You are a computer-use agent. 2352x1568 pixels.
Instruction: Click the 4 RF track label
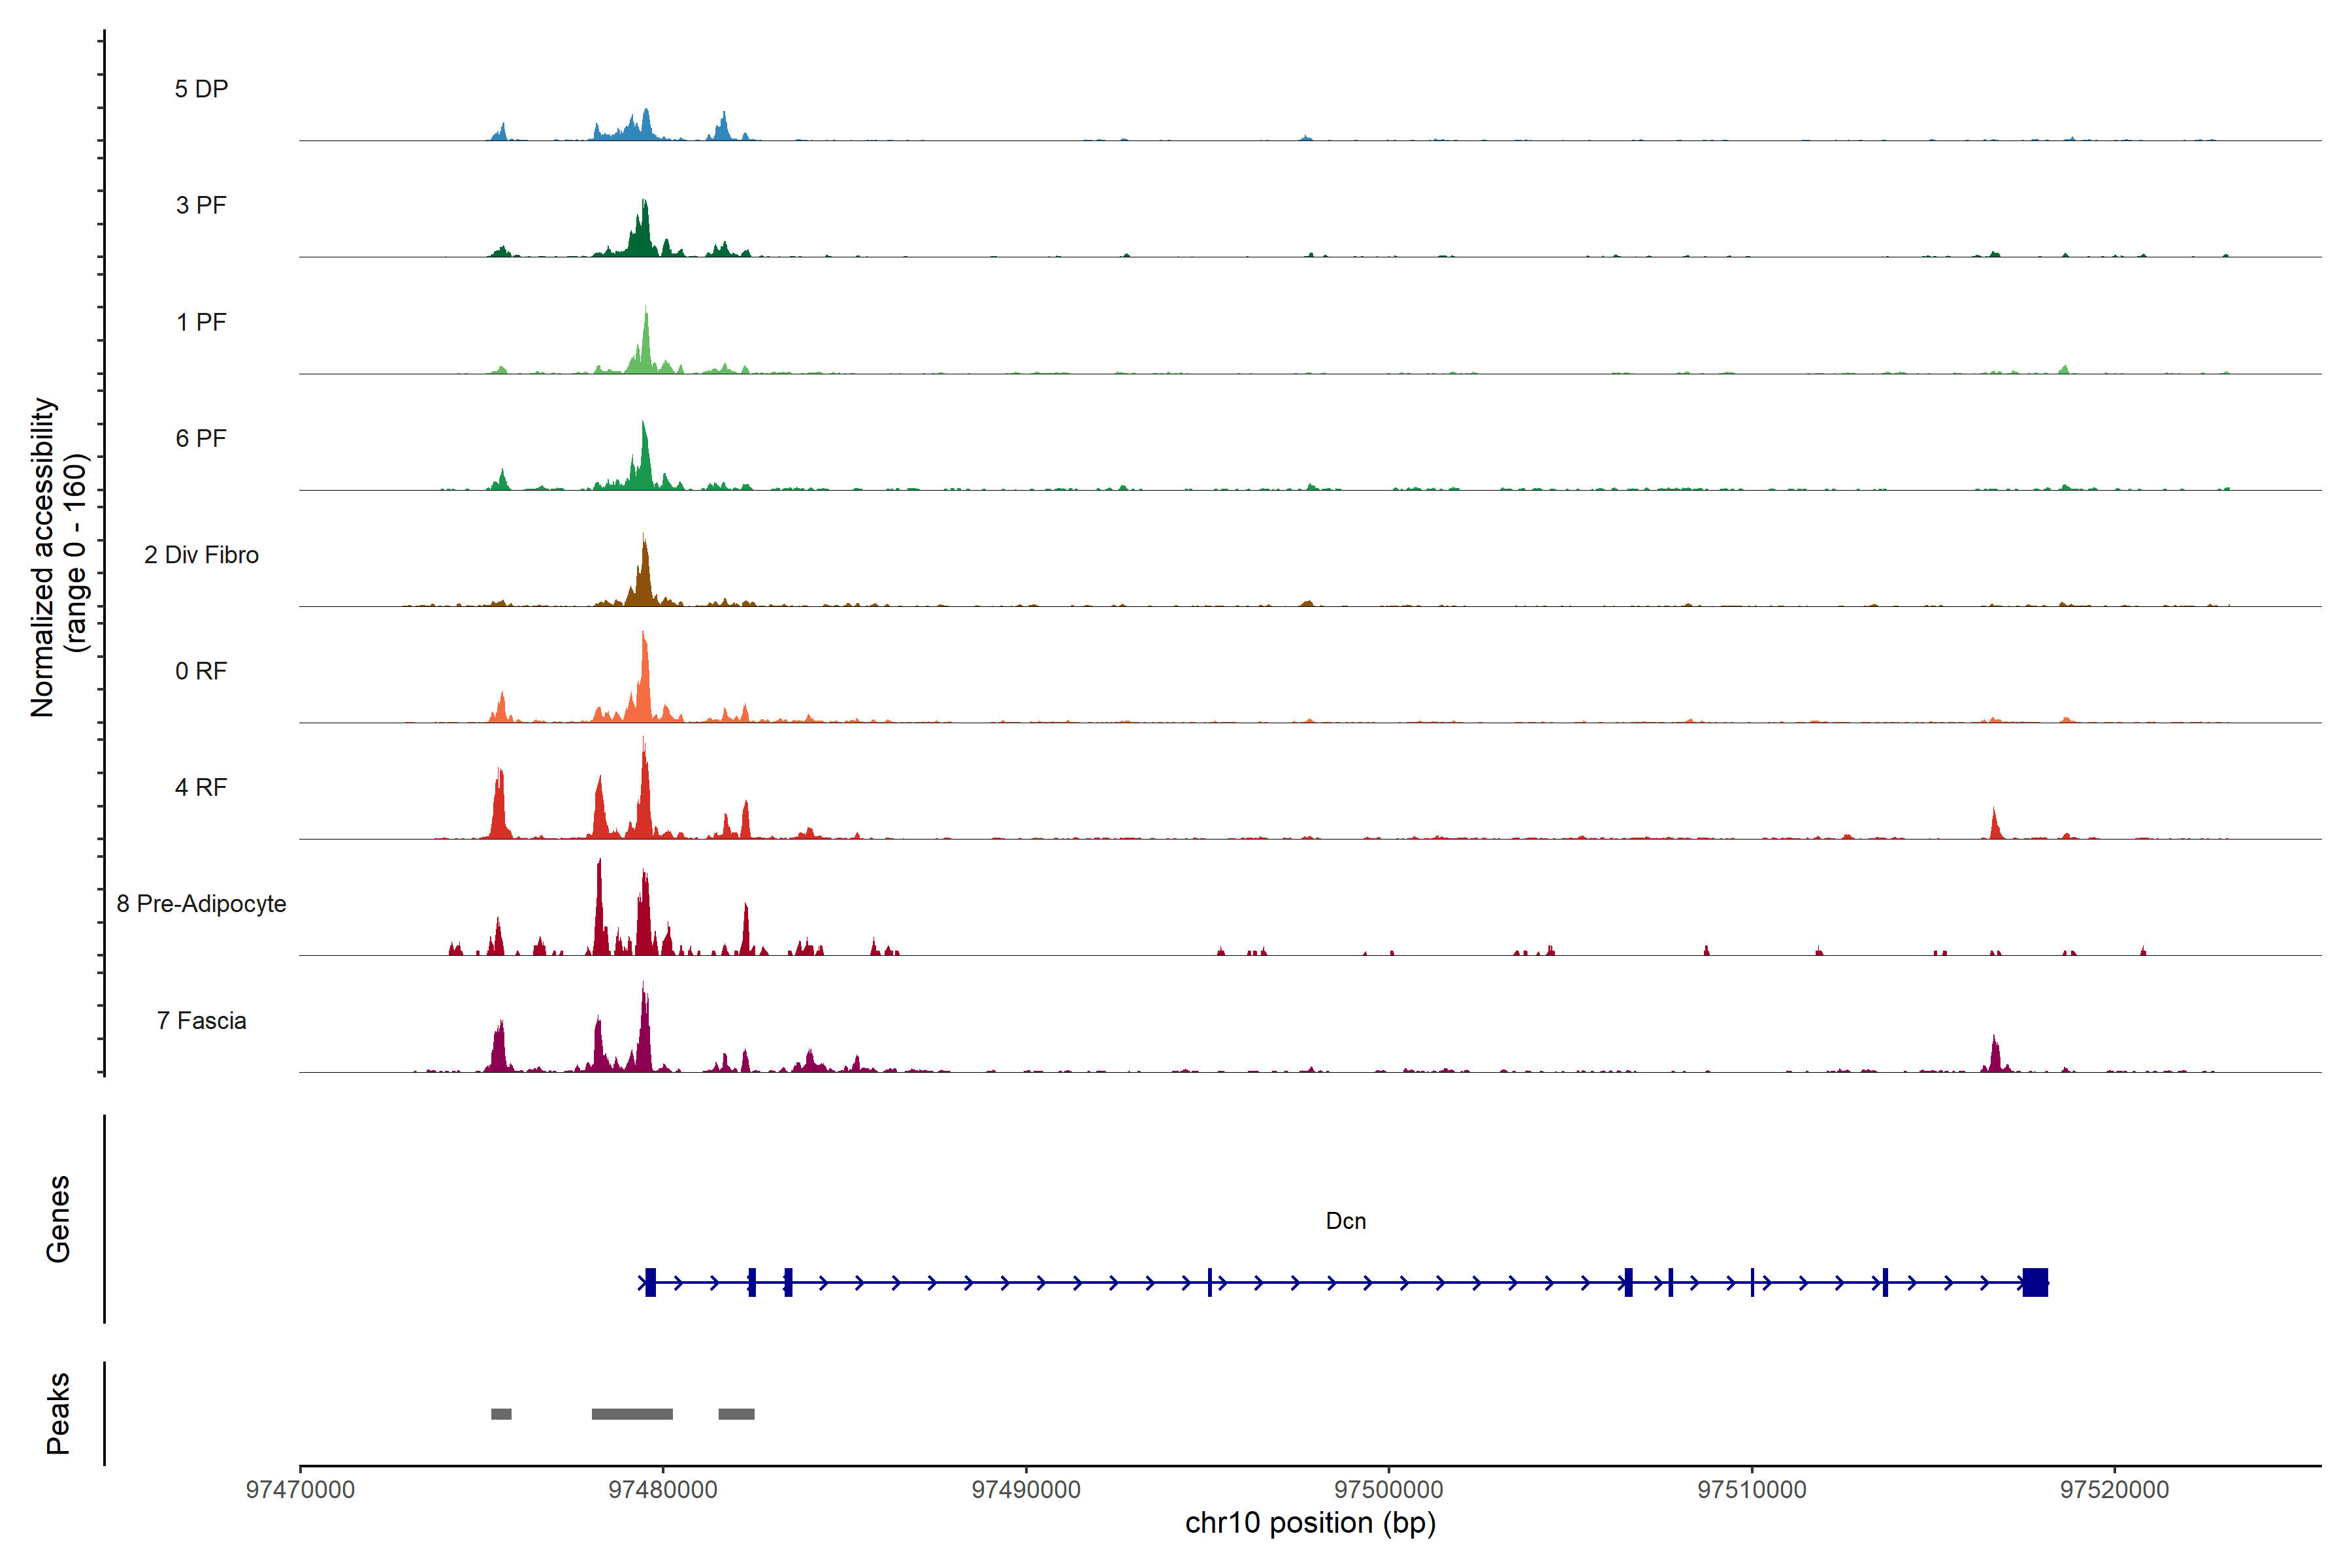coord(201,787)
